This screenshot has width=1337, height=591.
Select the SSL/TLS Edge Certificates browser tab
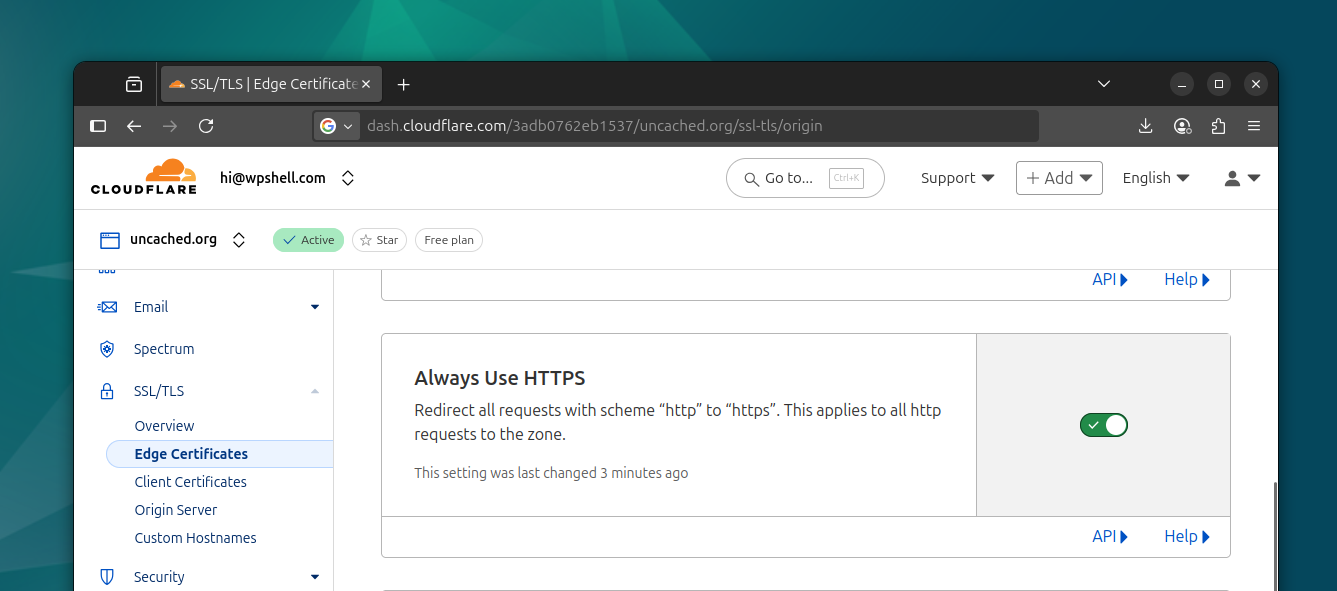271,84
